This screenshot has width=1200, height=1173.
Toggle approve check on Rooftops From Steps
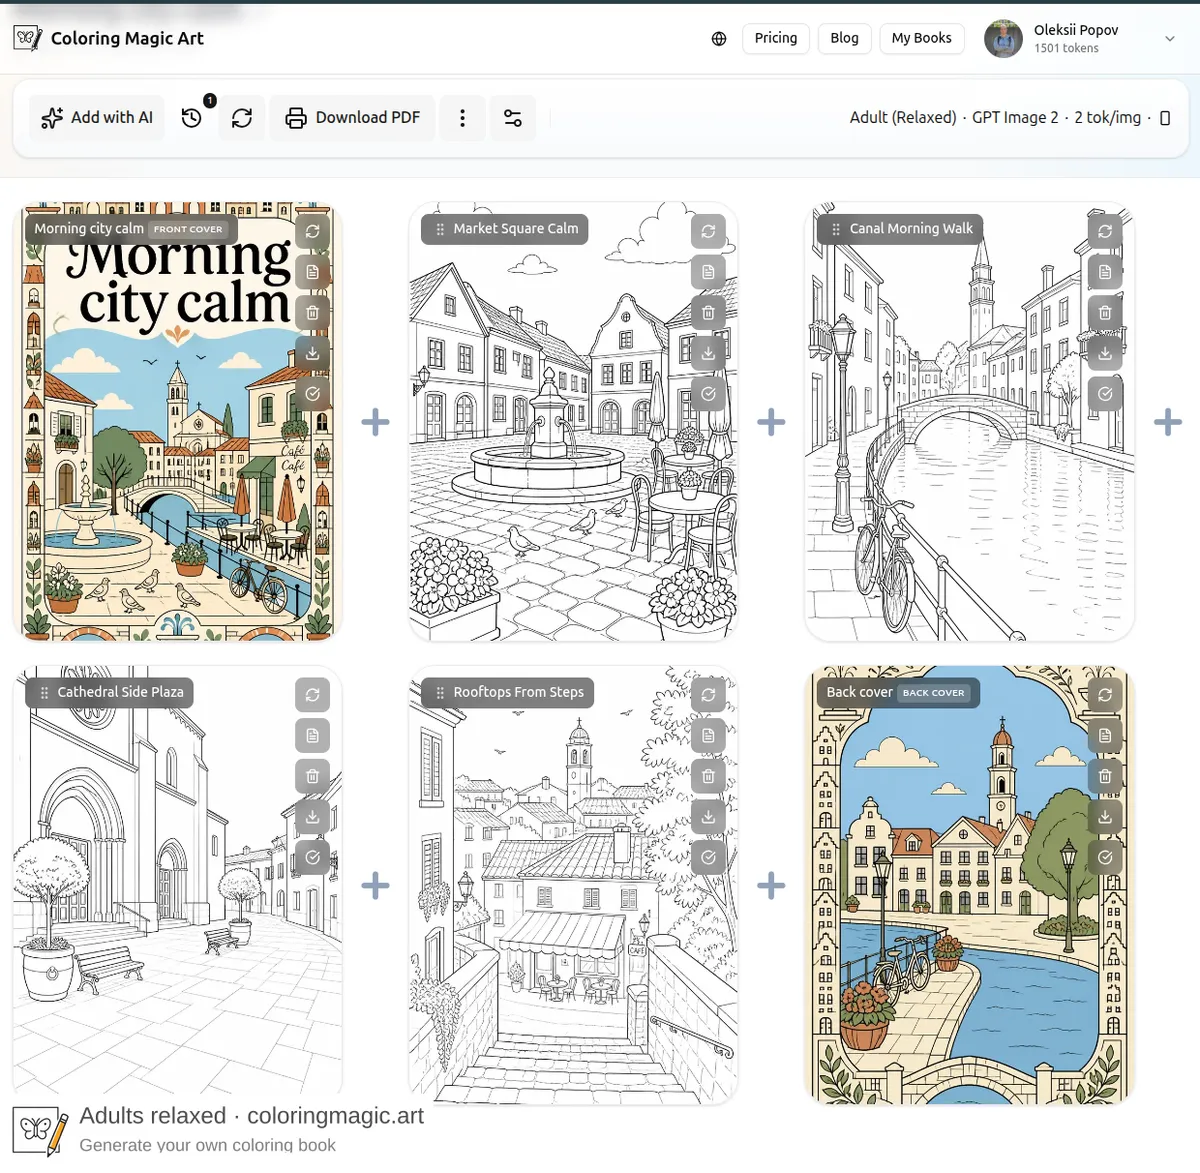click(x=708, y=858)
